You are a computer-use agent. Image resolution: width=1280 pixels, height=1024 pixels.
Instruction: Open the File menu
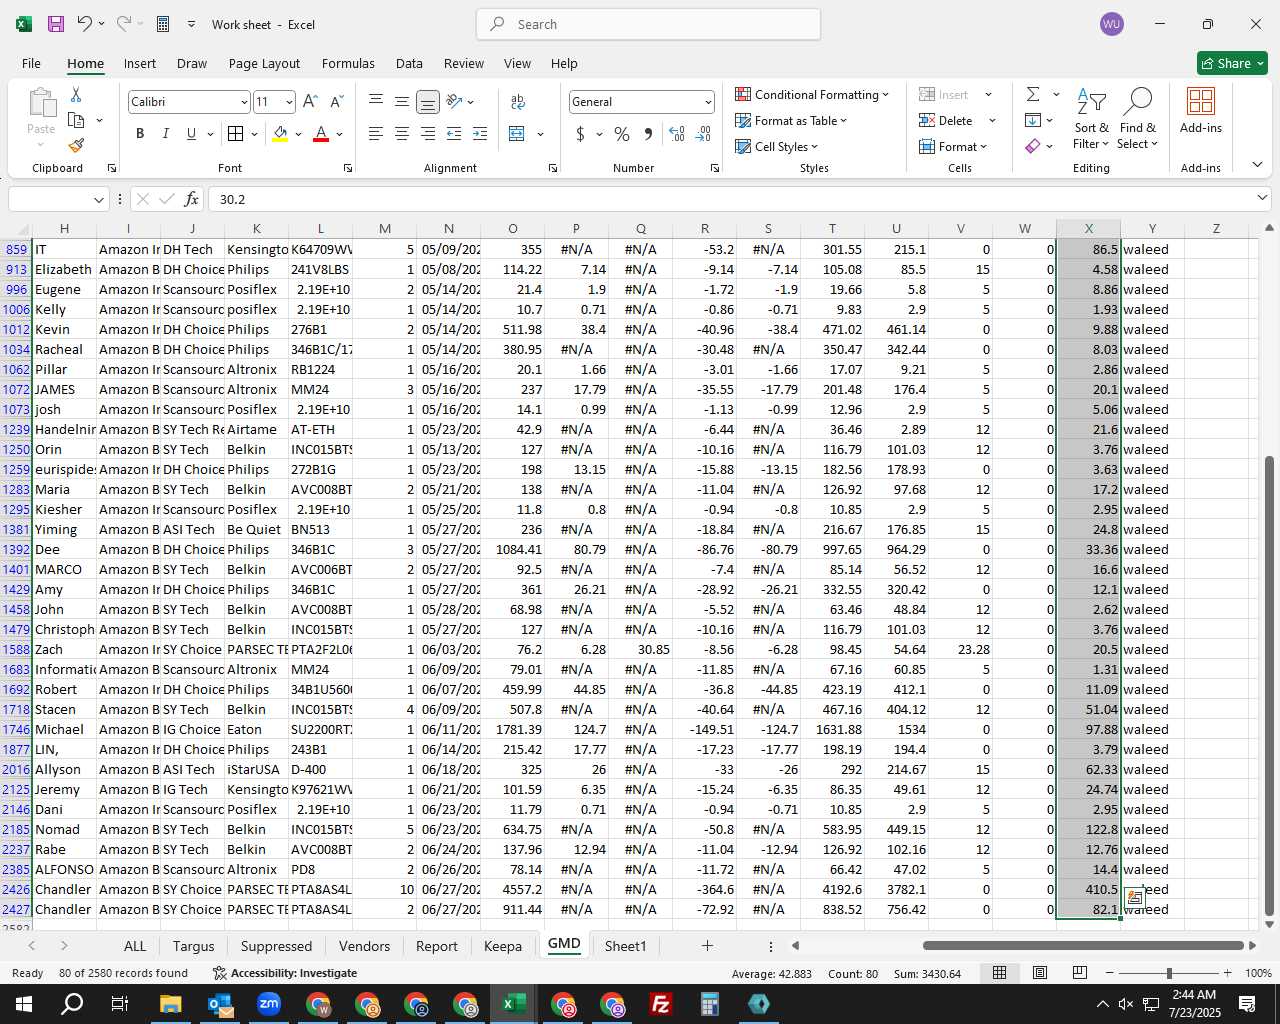[x=32, y=63]
